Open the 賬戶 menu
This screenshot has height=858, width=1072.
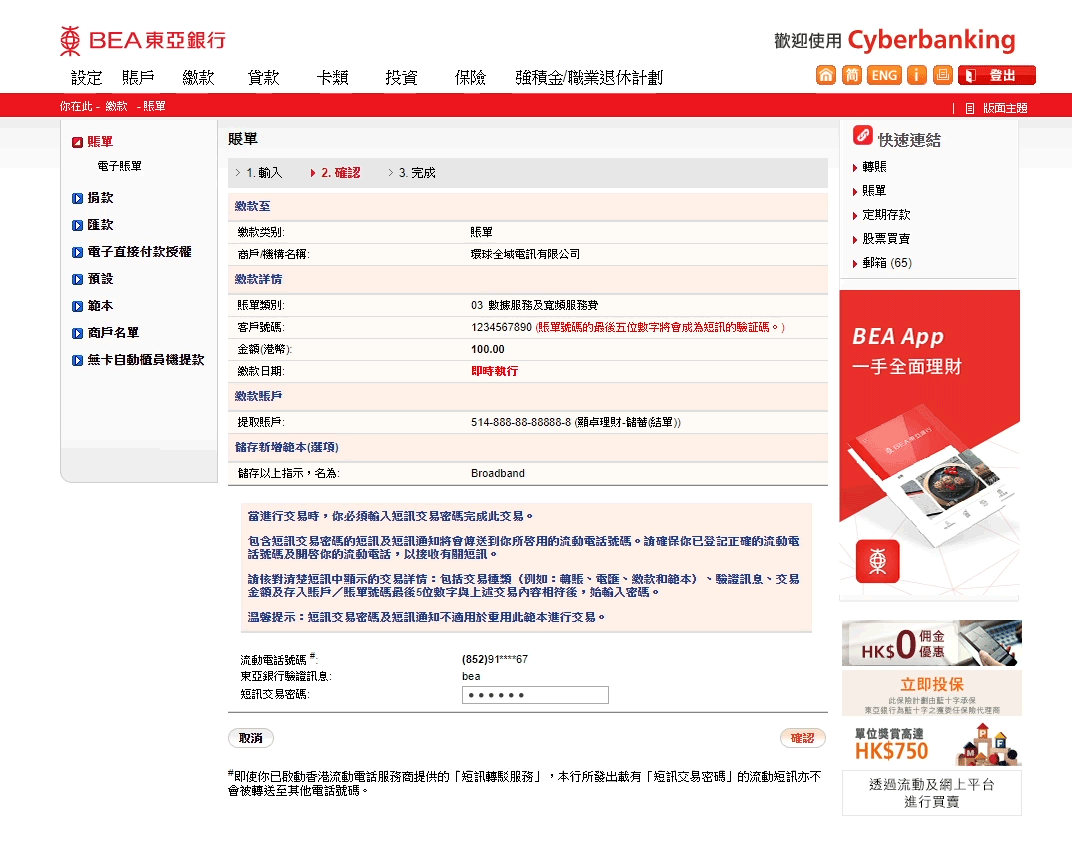138,78
